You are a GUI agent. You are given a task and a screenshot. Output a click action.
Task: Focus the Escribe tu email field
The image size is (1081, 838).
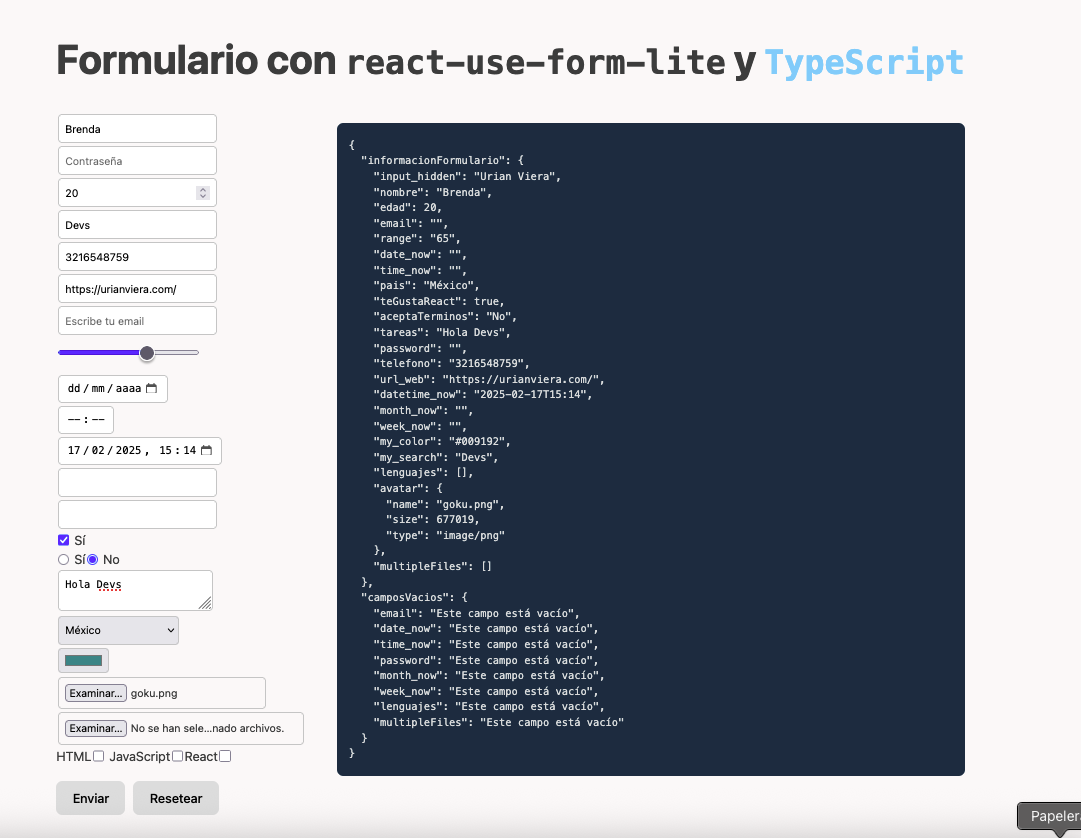point(137,321)
